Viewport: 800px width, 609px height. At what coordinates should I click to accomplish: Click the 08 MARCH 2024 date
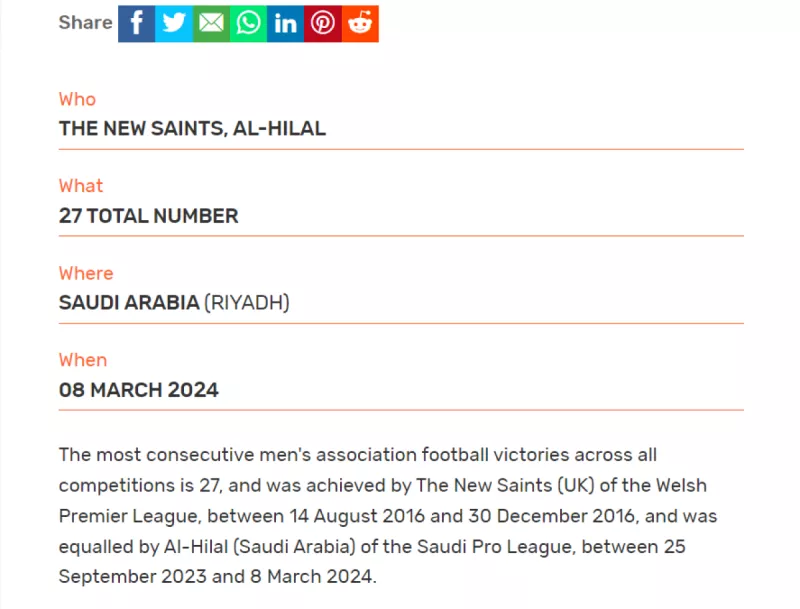coord(139,390)
